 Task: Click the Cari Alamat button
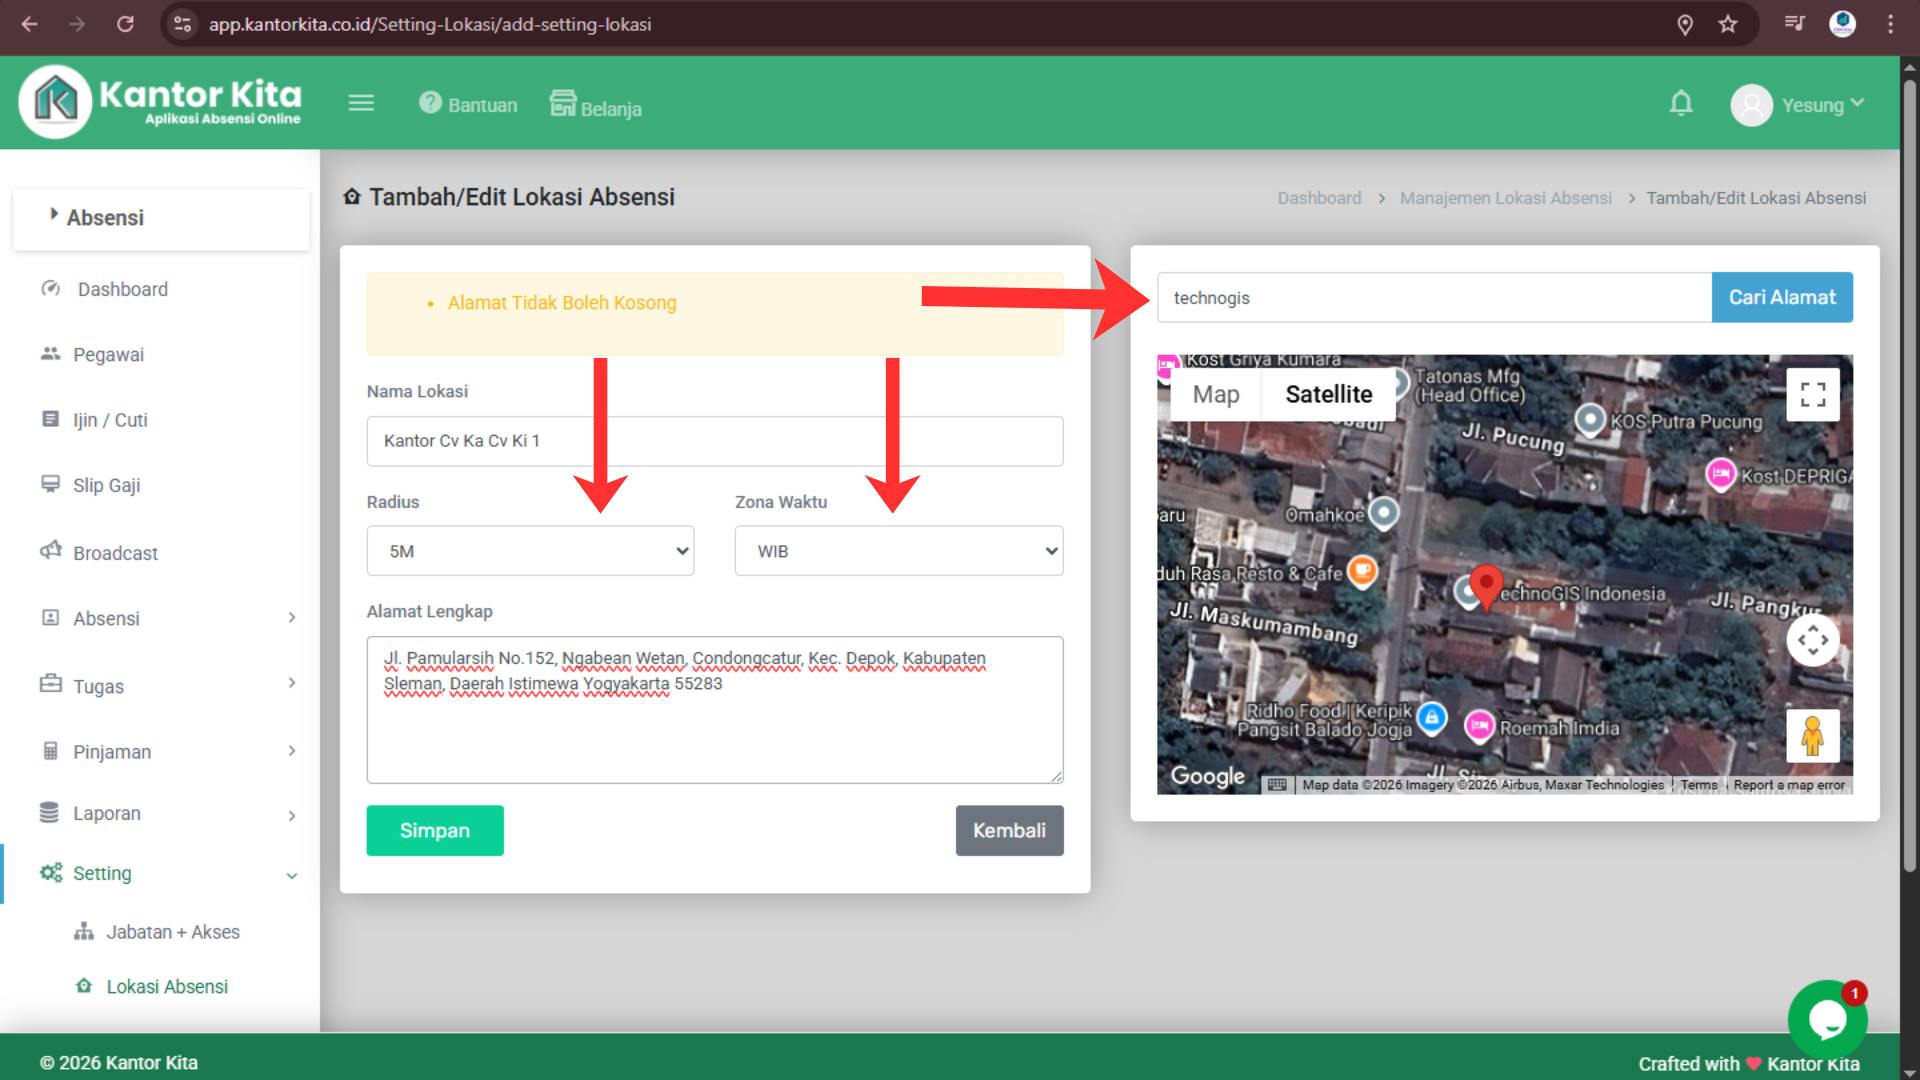click(1781, 297)
